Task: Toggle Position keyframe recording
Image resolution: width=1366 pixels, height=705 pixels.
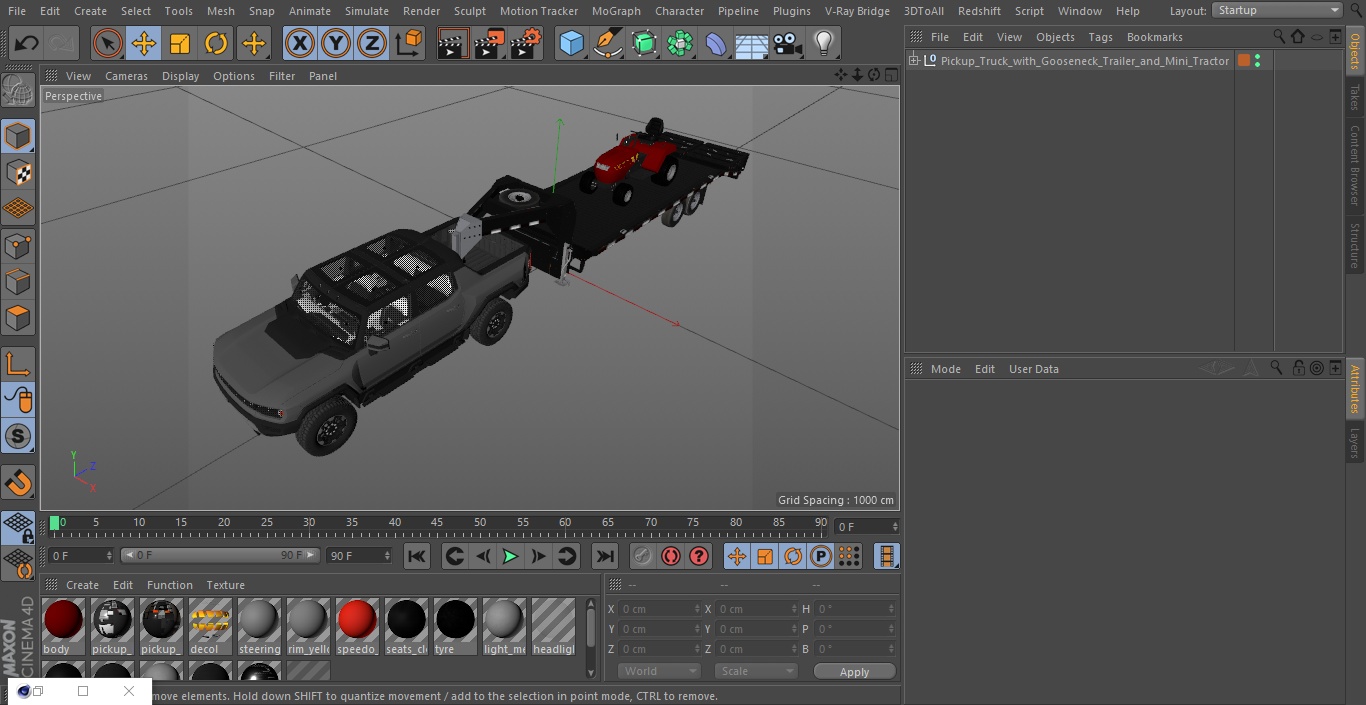Action: click(737, 556)
